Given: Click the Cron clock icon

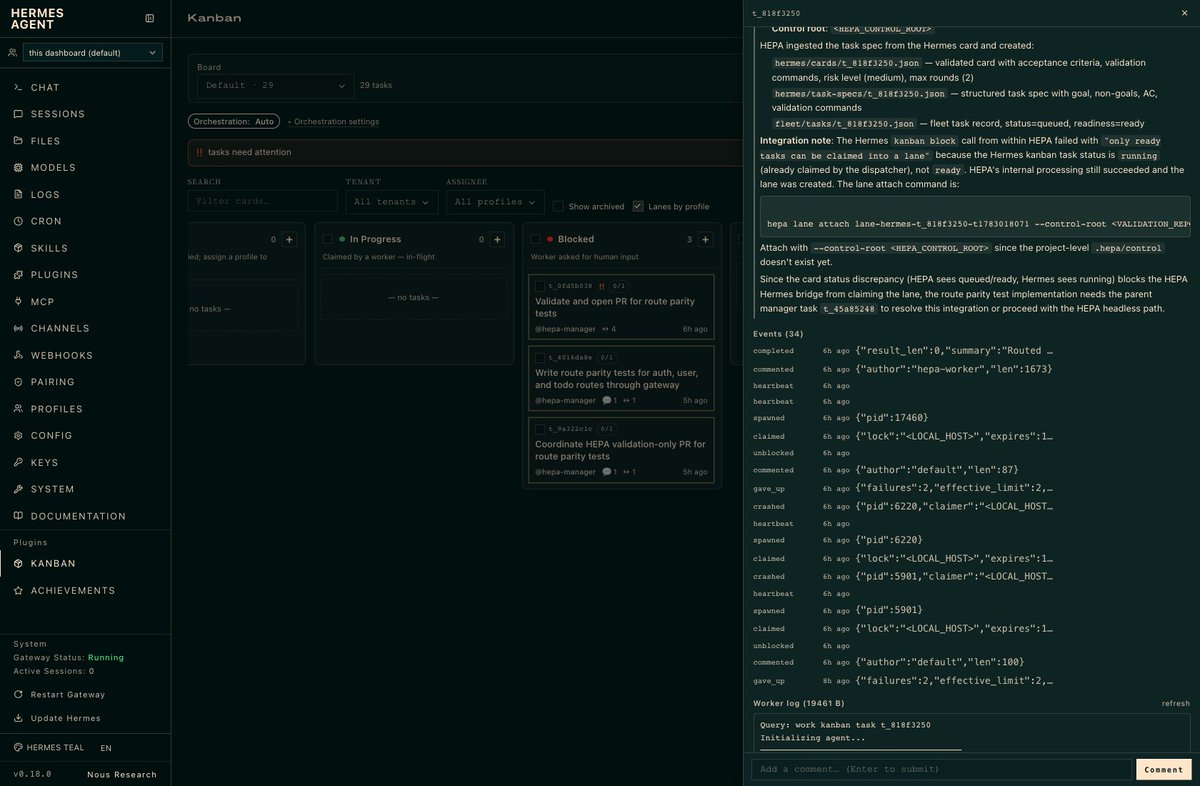Looking at the screenshot, I should coord(19,221).
